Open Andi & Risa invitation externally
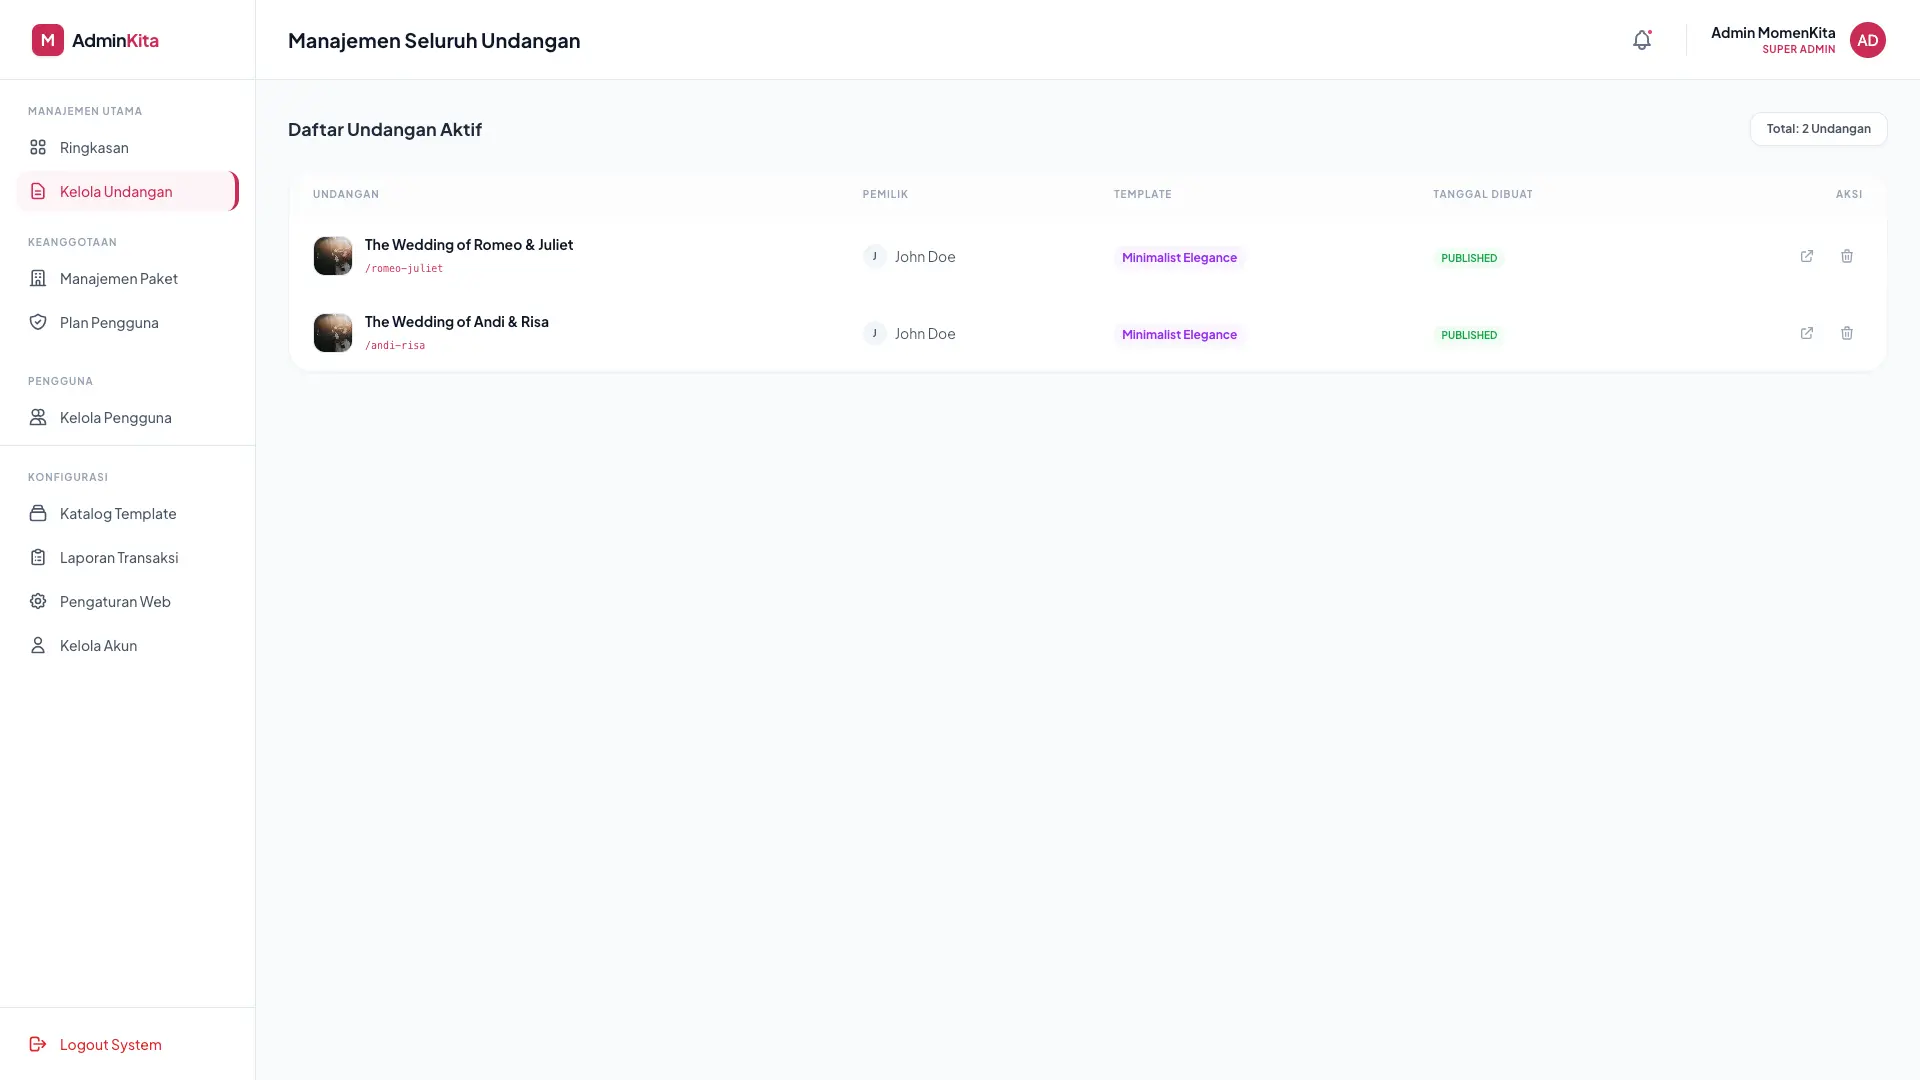The width and height of the screenshot is (1920, 1080). 1807,333
